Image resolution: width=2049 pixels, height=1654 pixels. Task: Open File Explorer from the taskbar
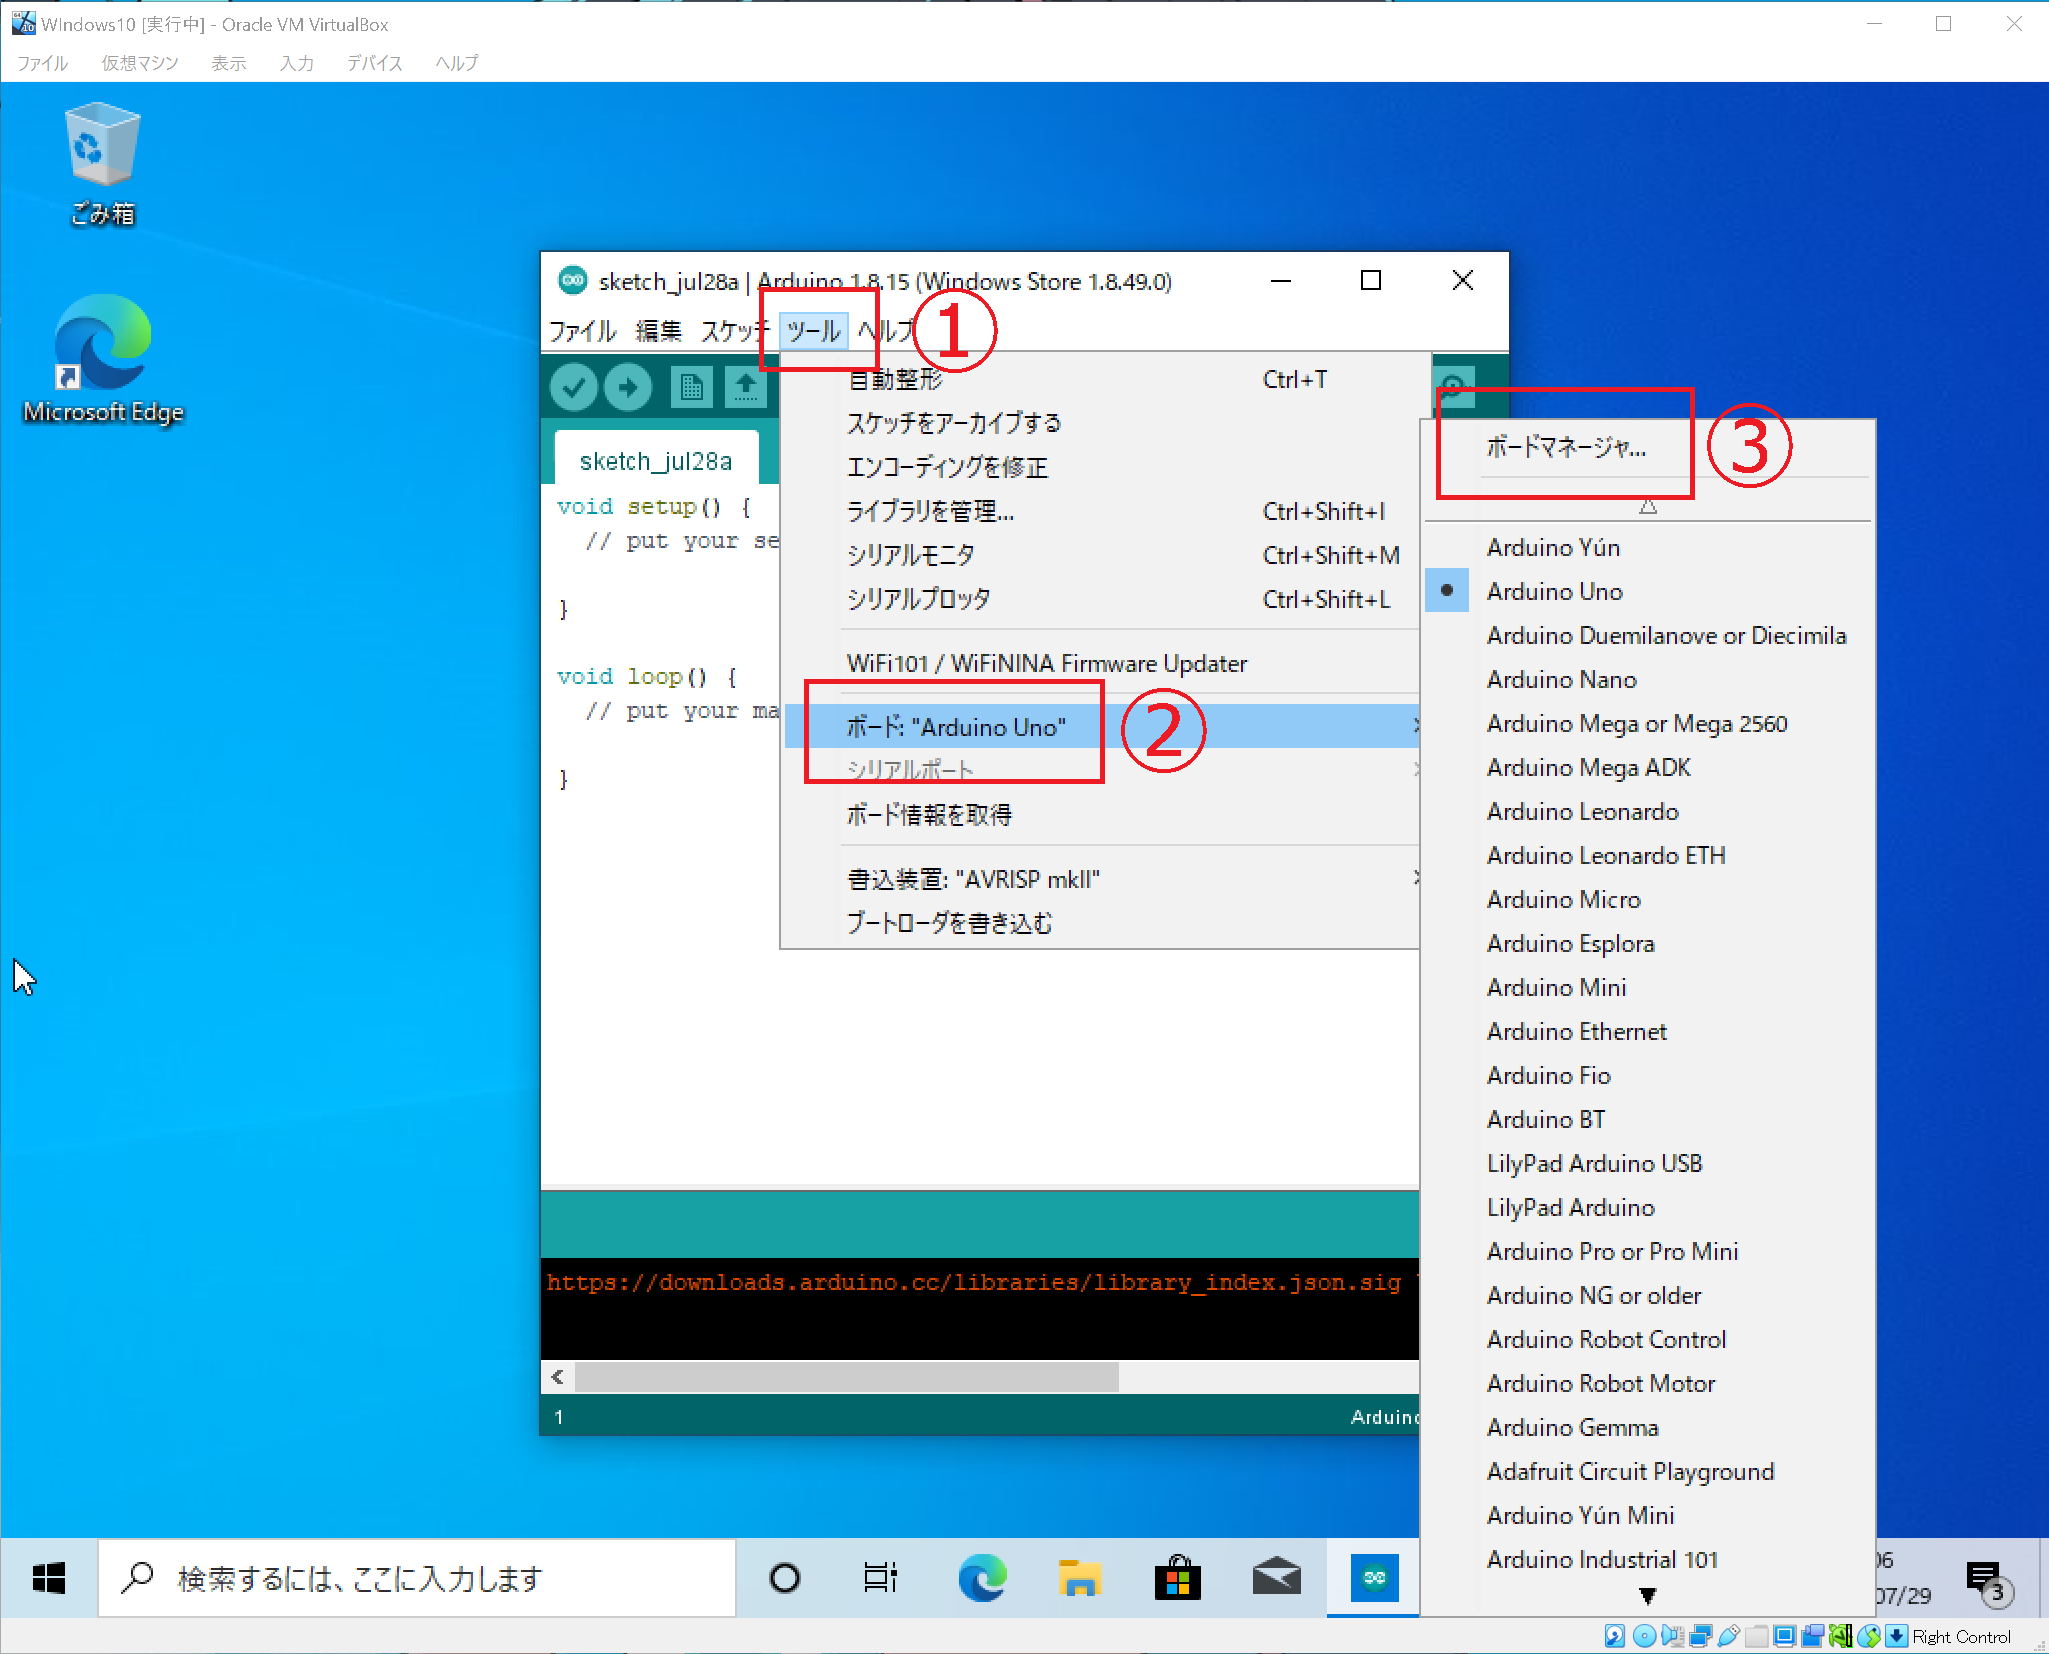tap(1080, 1579)
